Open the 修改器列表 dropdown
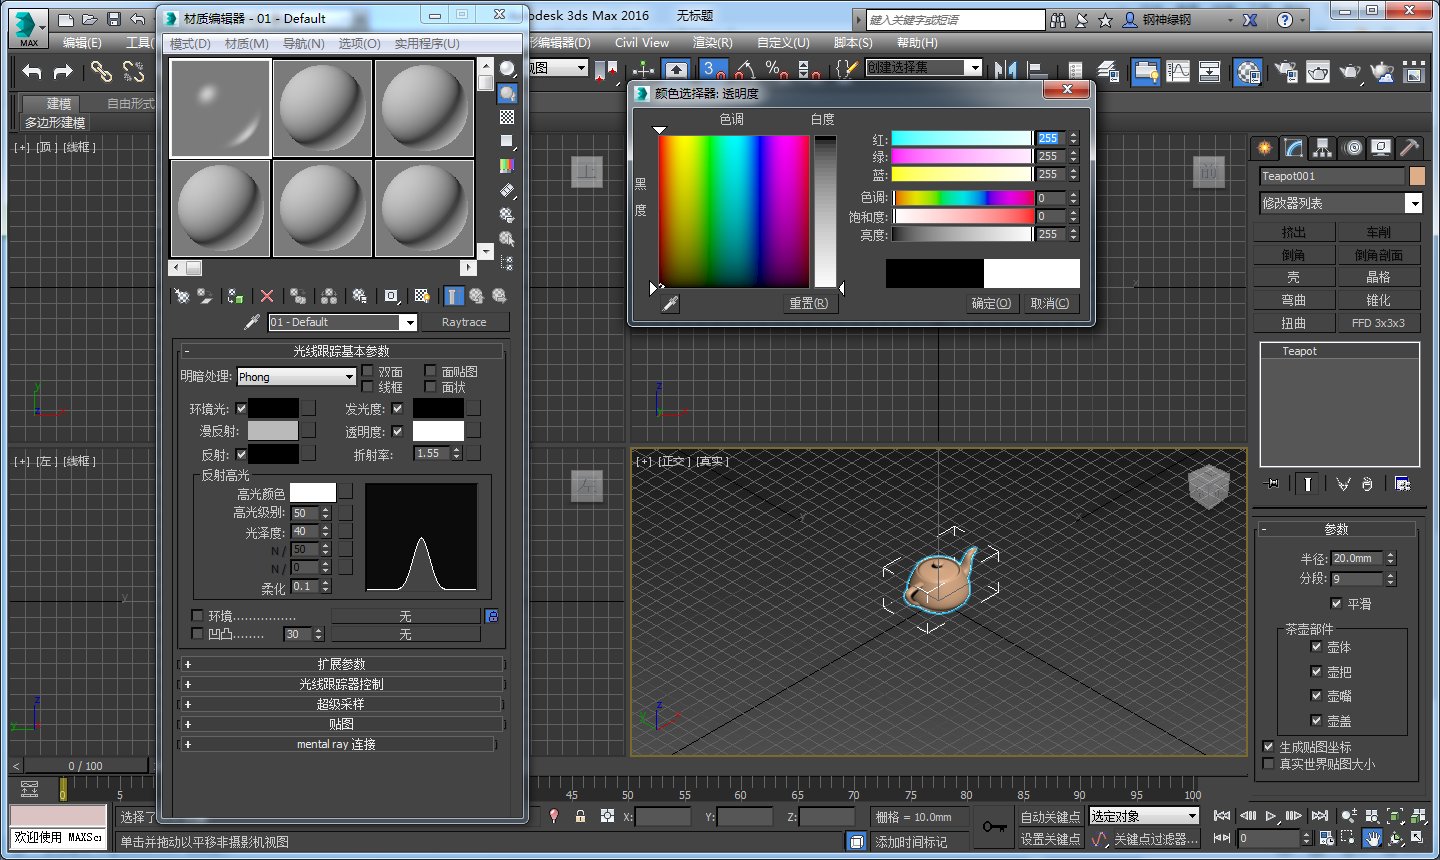The width and height of the screenshot is (1440, 860). coord(1341,203)
